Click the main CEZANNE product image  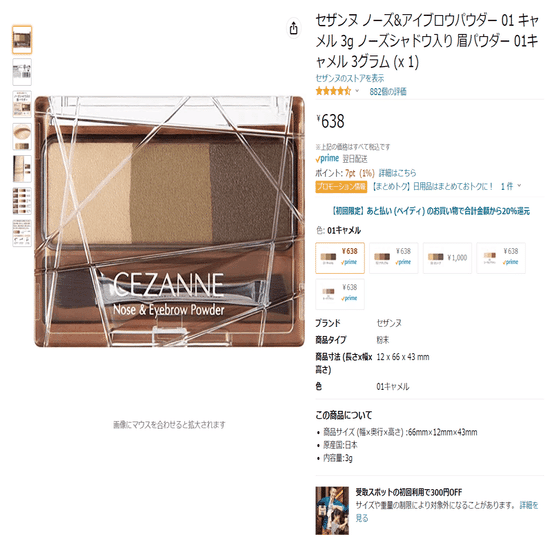pyautogui.click(x=169, y=221)
